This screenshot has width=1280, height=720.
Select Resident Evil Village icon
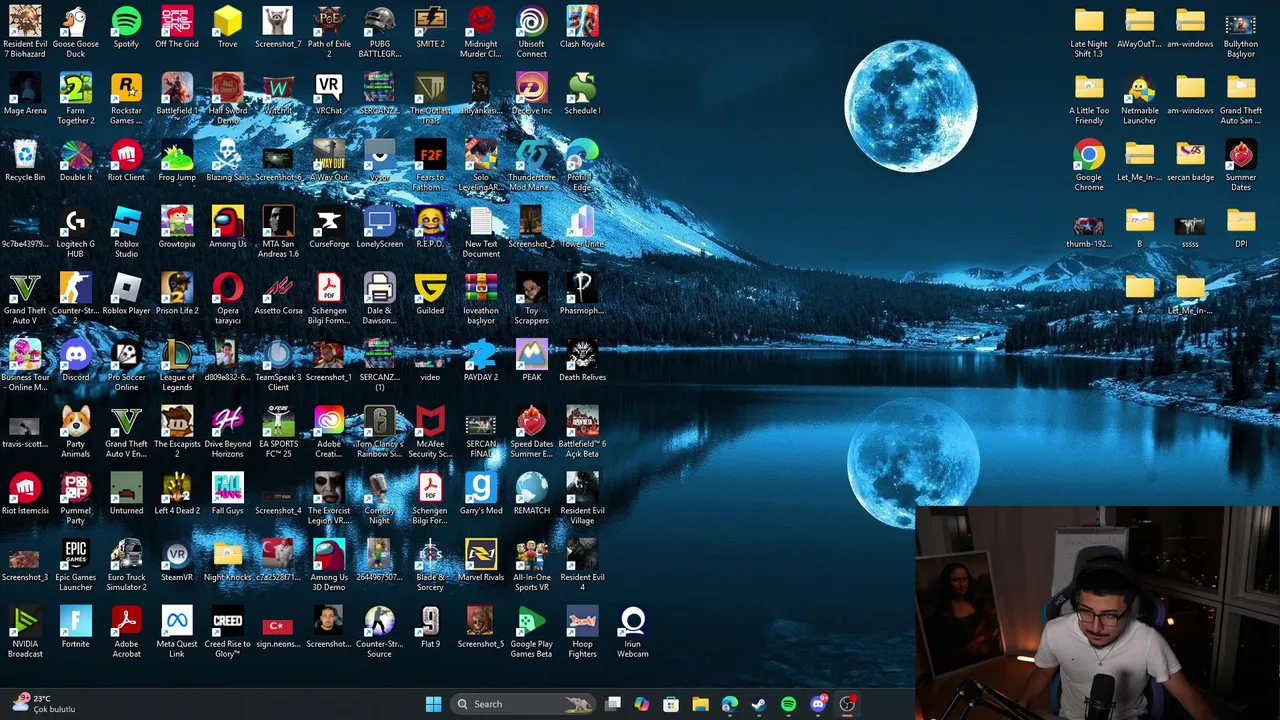582,499
